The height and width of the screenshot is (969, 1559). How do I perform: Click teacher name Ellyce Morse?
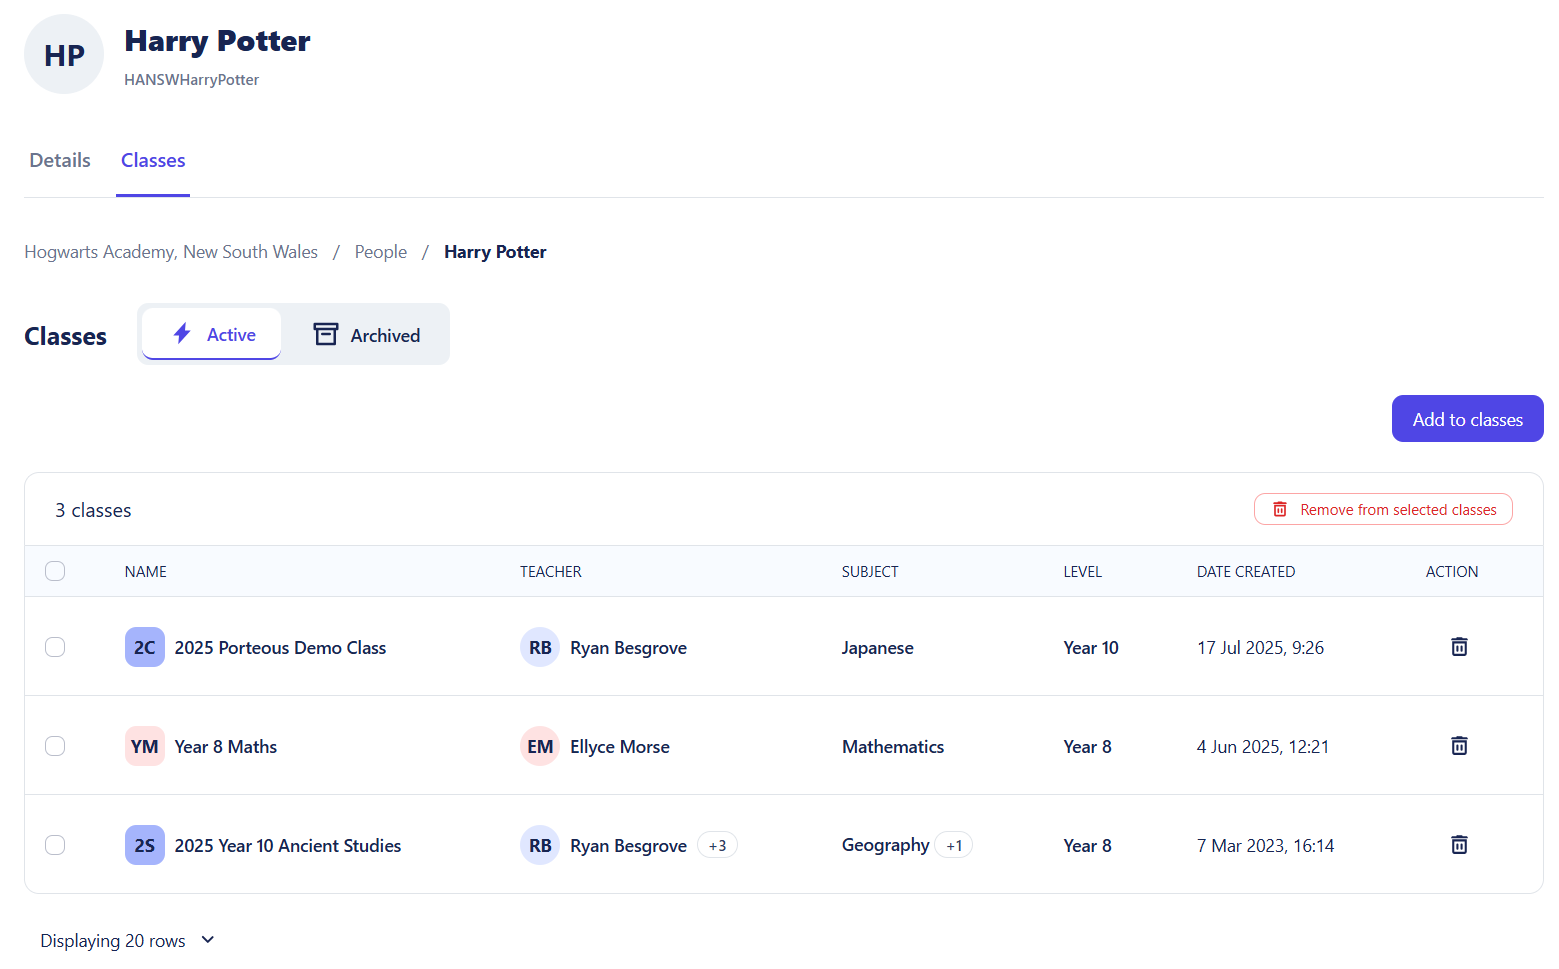[620, 747]
